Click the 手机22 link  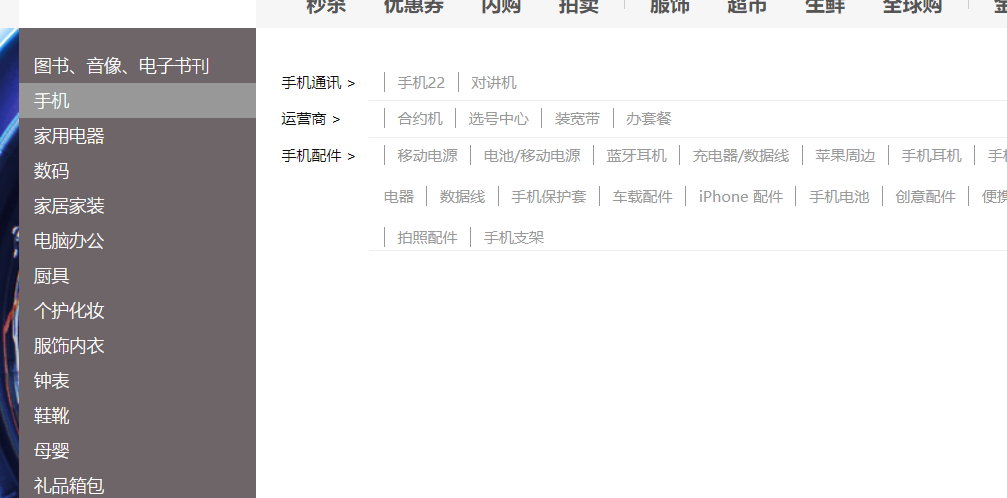421,83
